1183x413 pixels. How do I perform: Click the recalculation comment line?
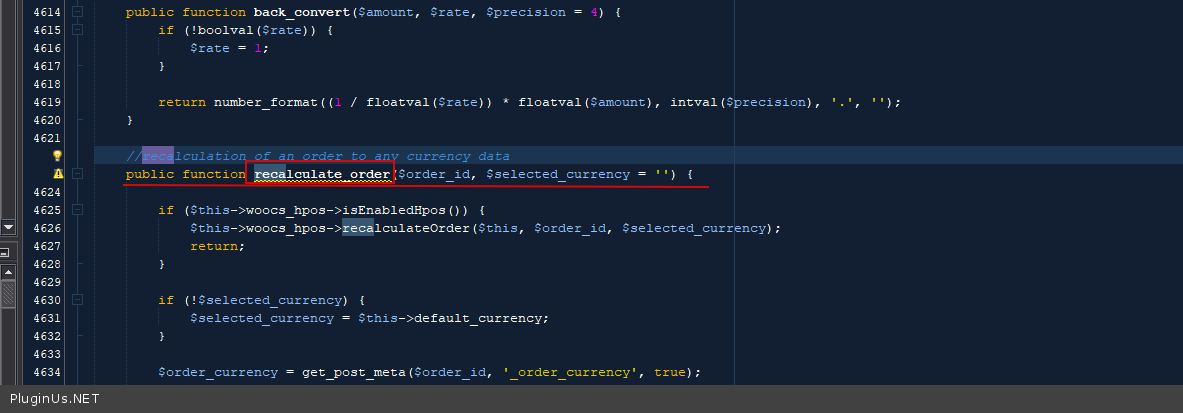click(x=318, y=156)
